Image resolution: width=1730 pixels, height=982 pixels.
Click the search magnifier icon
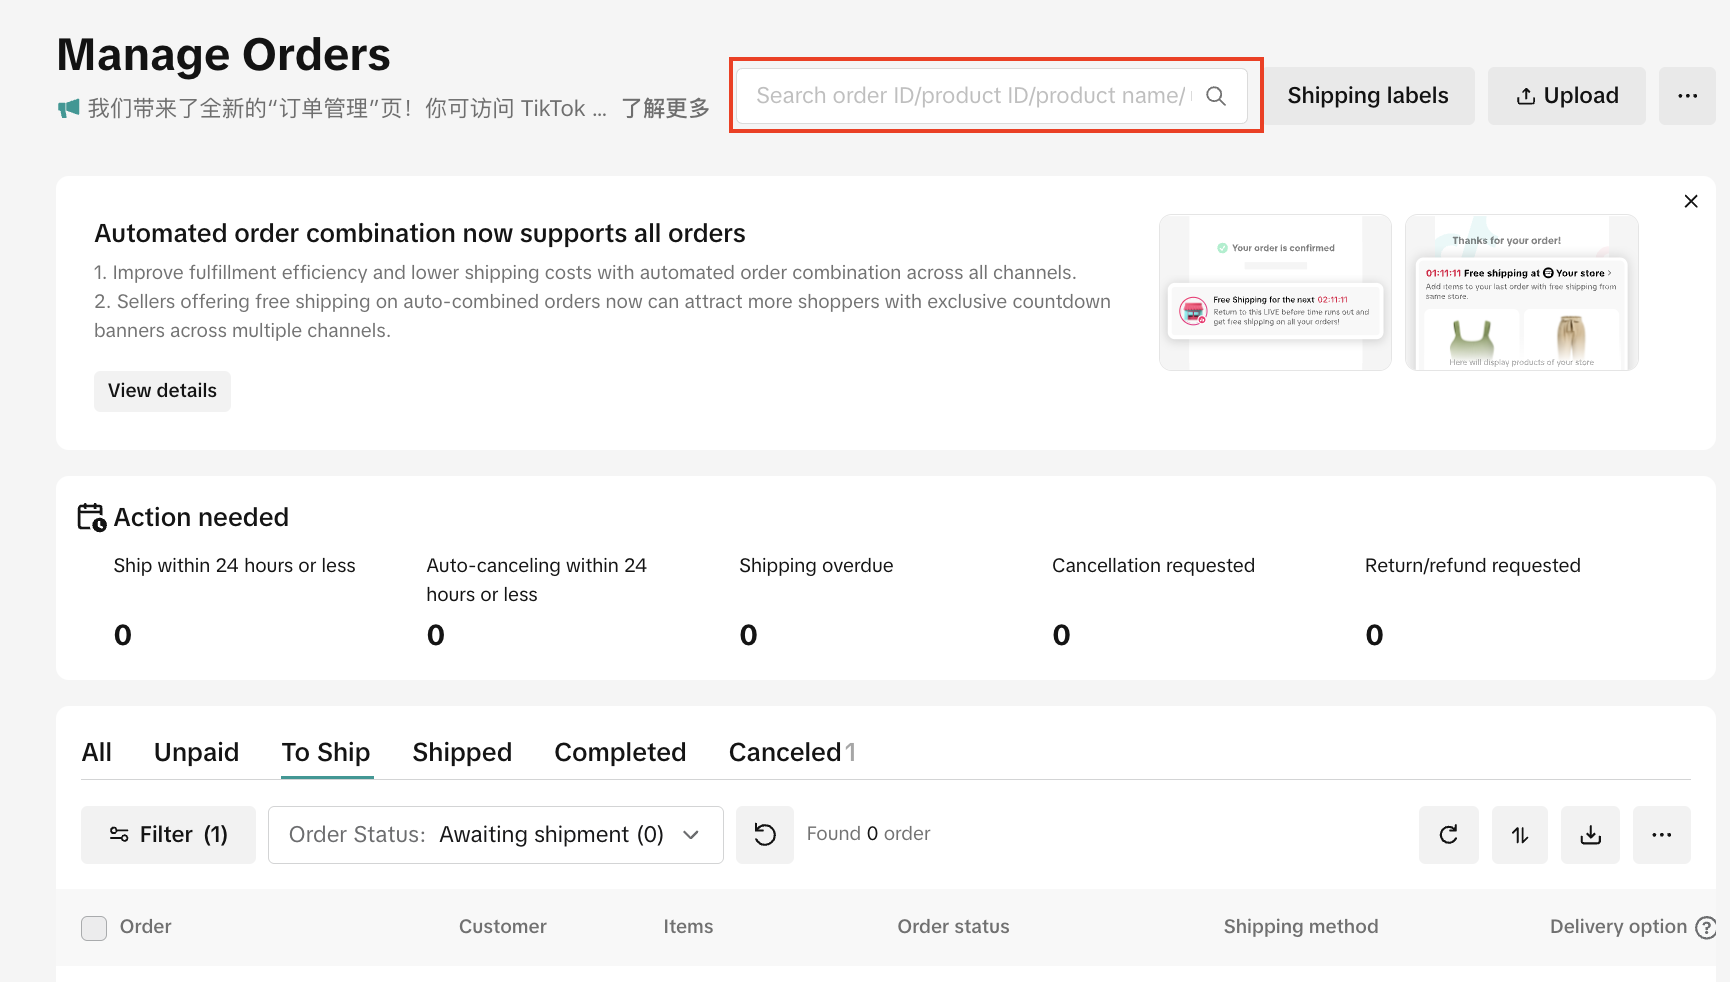(1216, 96)
